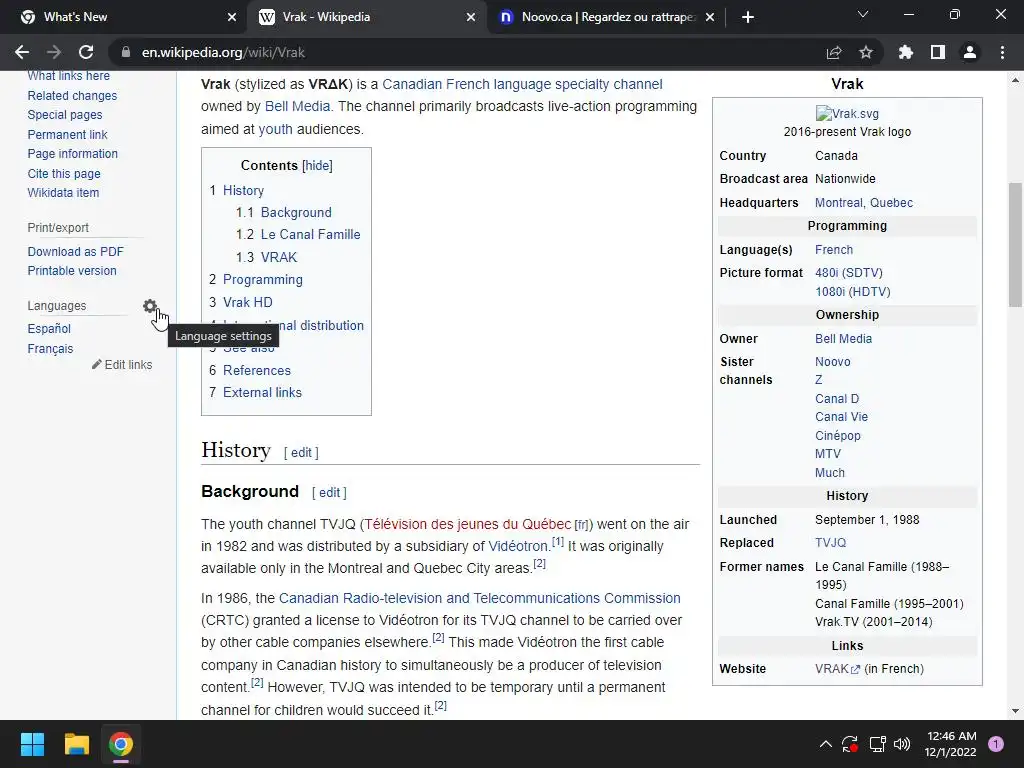Open the volume speaker icon
1024x768 pixels.
(902, 744)
